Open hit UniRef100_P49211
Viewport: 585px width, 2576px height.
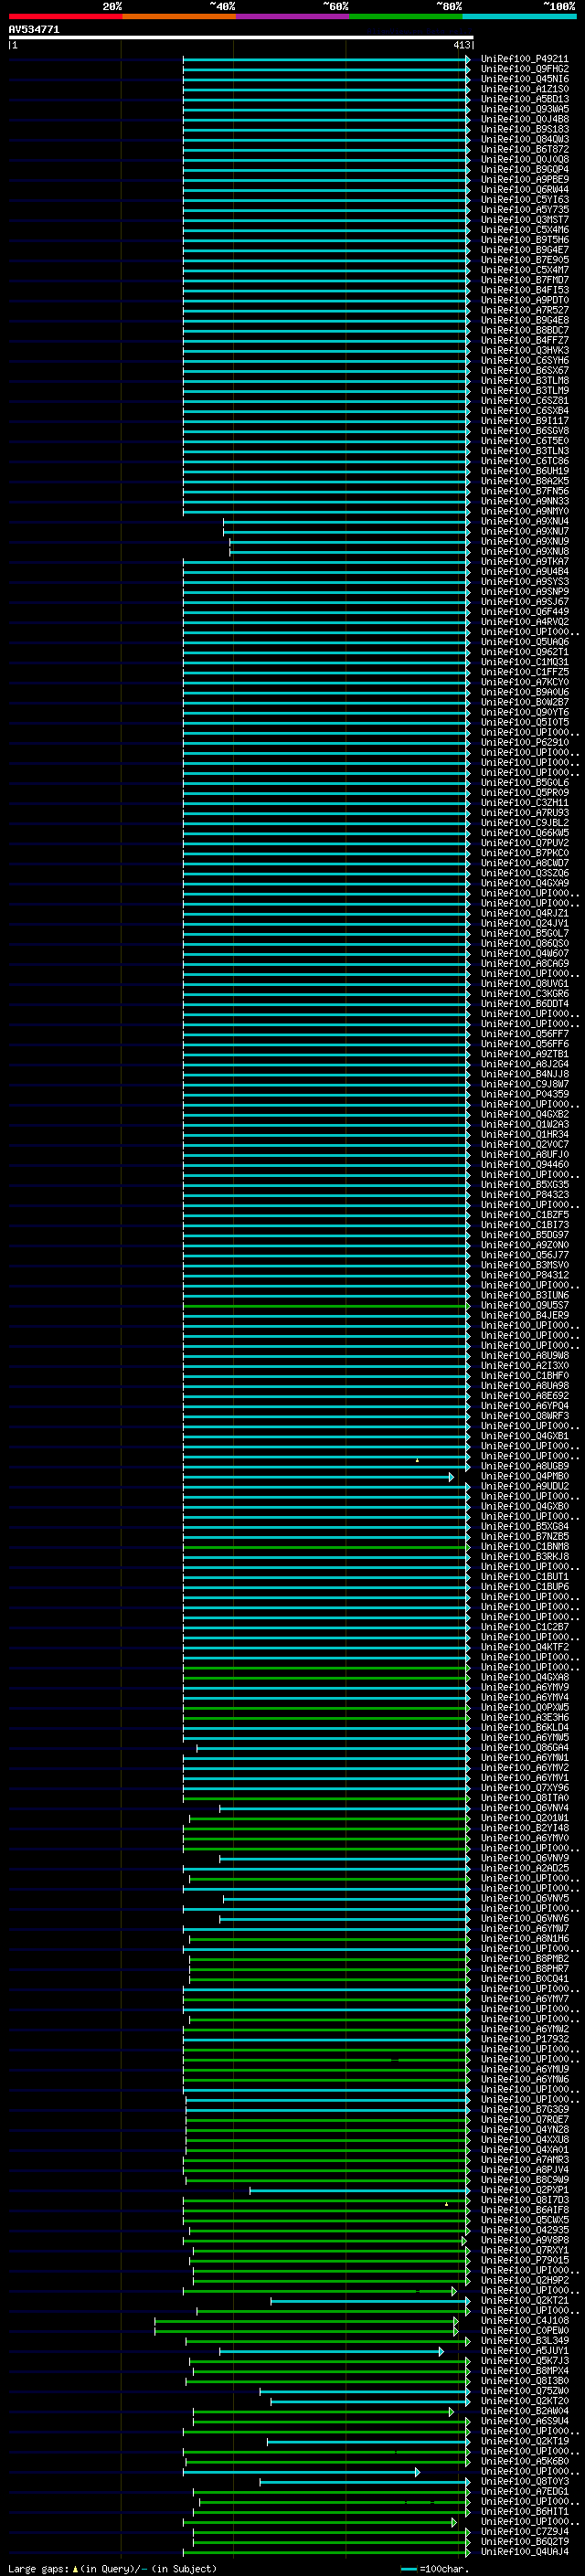click(524, 59)
